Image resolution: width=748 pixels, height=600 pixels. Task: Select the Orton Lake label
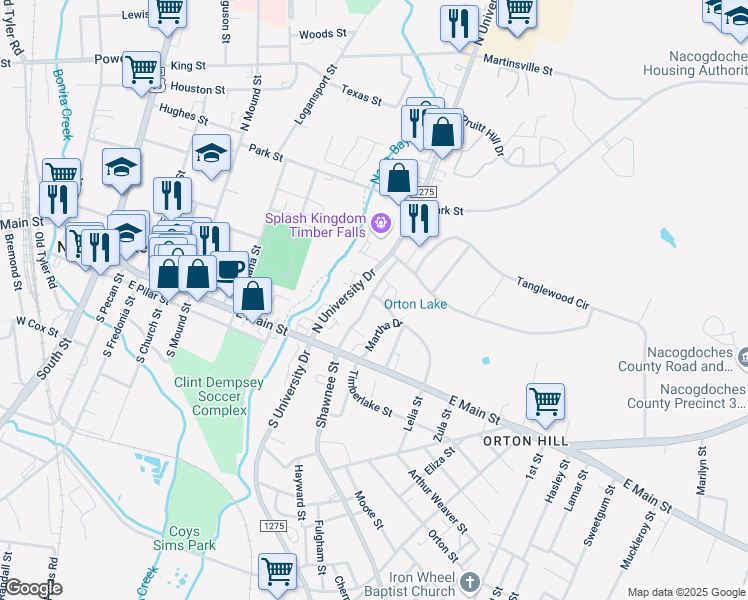coord(416,304)
